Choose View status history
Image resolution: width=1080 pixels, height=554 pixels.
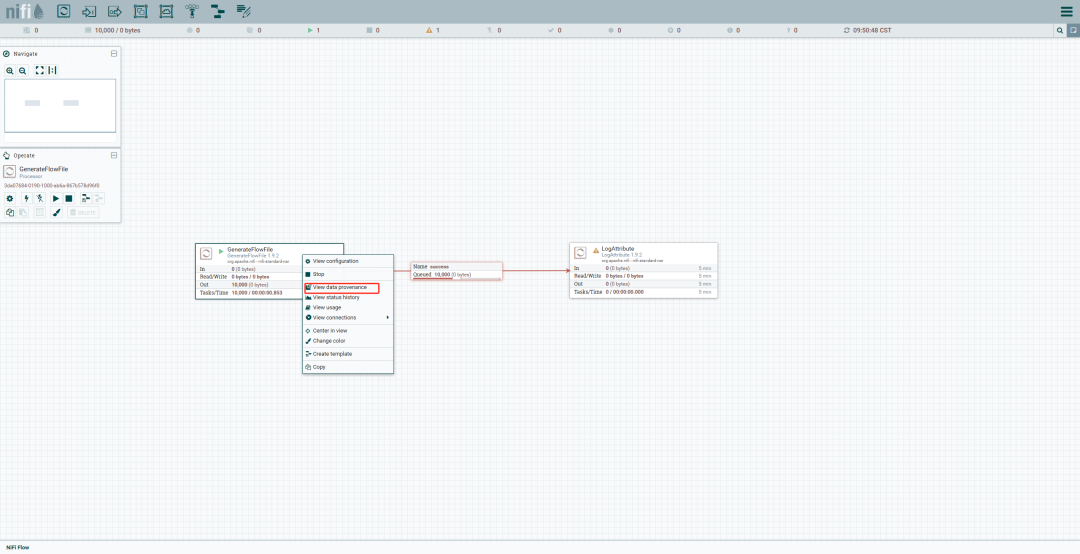348,298
